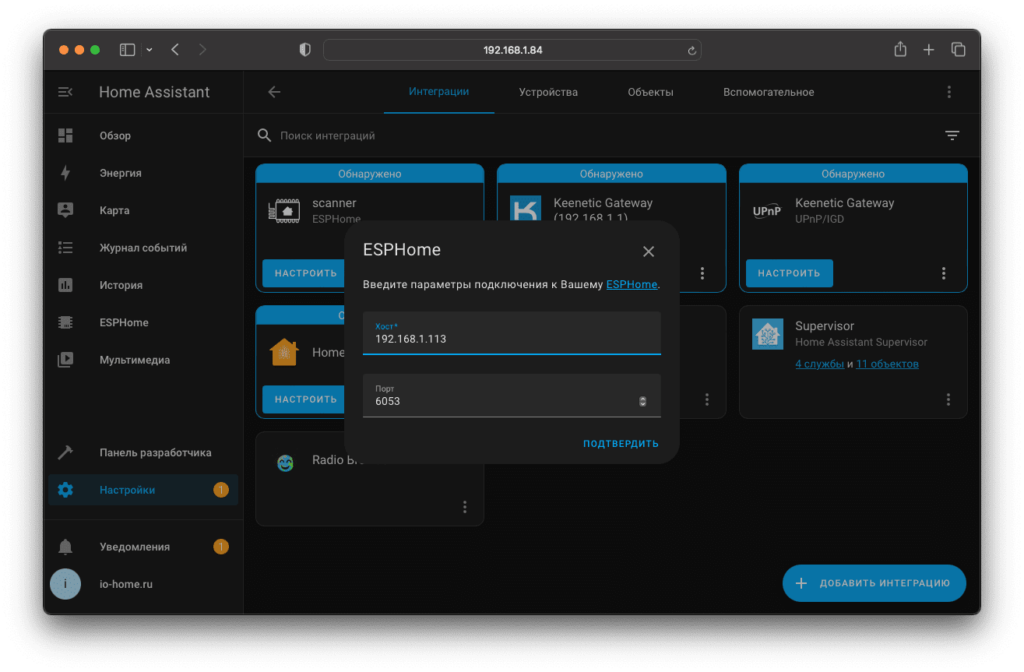Screen dimensions: 1024x672
Task: Go back with the integrations page arrow
Action: tap(274, 92)
